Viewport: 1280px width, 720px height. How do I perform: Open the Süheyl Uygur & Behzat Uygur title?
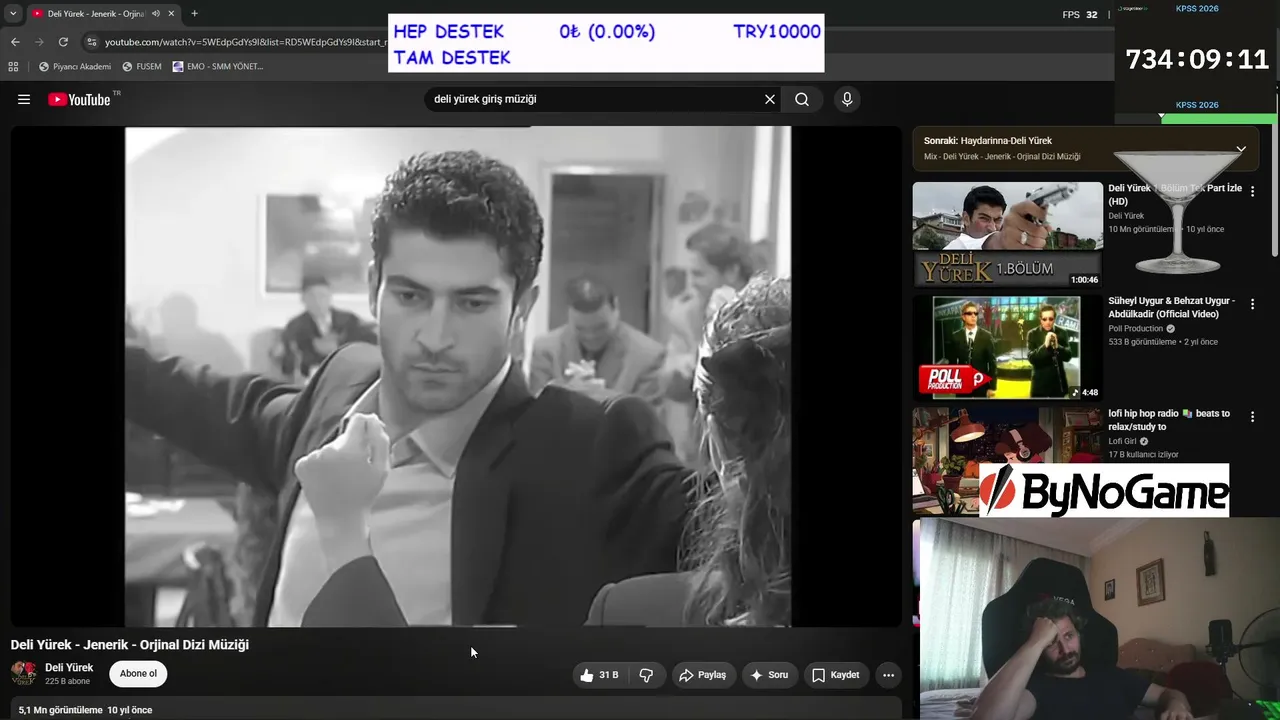point(1172,307)
